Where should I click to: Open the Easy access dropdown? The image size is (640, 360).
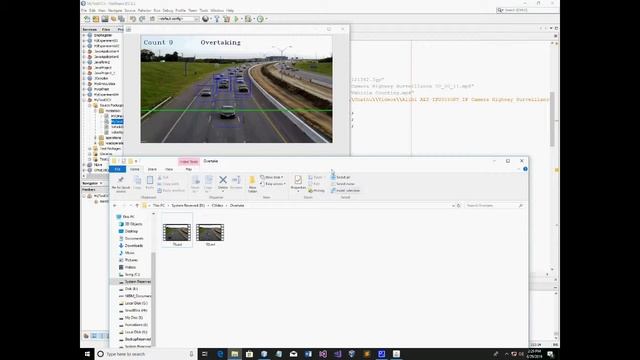[x=273, y=184]
